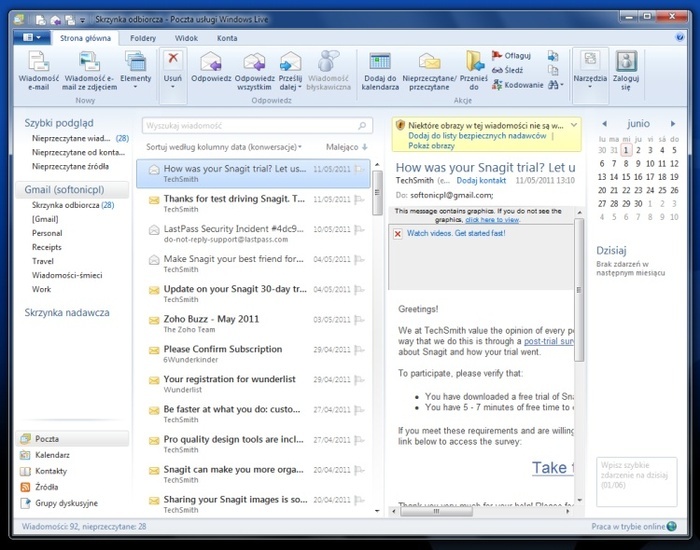This screenshot has width=700, height=550.
Task: Click the reading pane horizontal scrollbar thumb
Action: tap(436, 512)
